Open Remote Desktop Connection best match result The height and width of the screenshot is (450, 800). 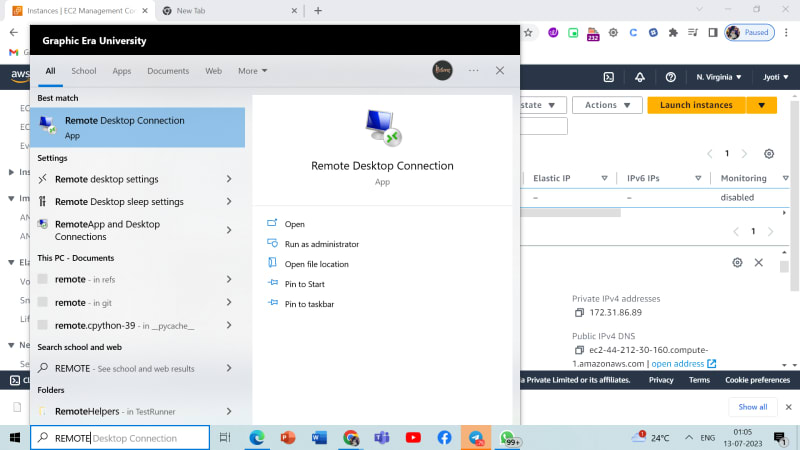pos(137,127)
